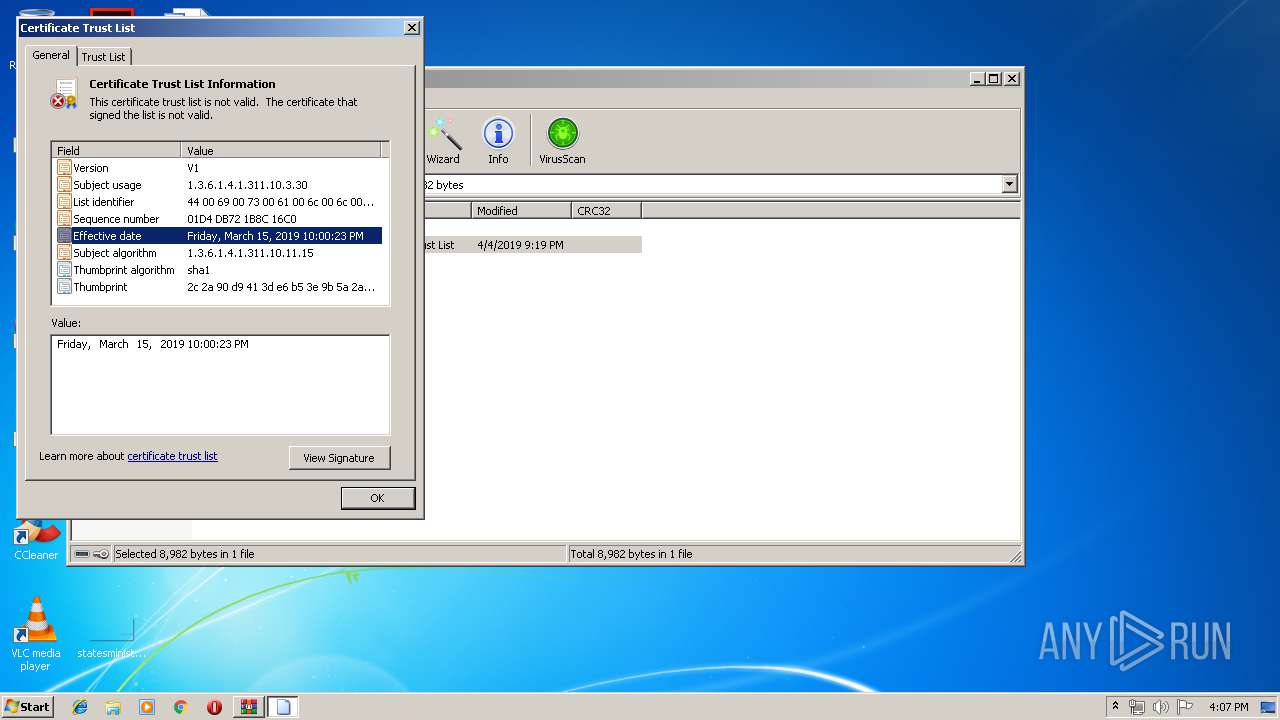Open the network status tray icon
Image resolution: width=1280 pixels, height=720 pixels.
pos(1137,707)
